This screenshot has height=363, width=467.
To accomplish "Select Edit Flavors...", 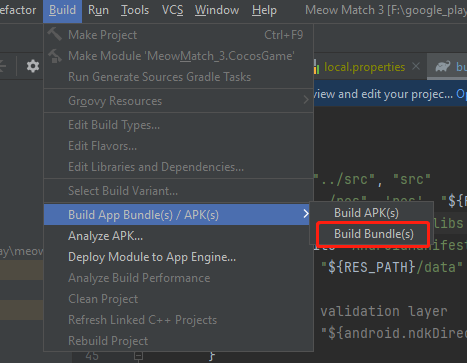I will [178, 146].
